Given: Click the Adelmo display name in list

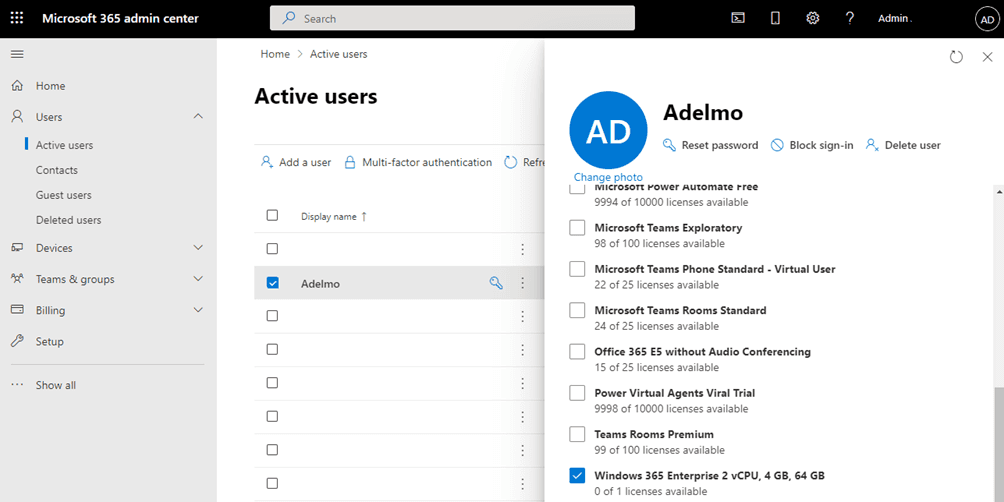Looking at the screenshot, I should [320, 284].
